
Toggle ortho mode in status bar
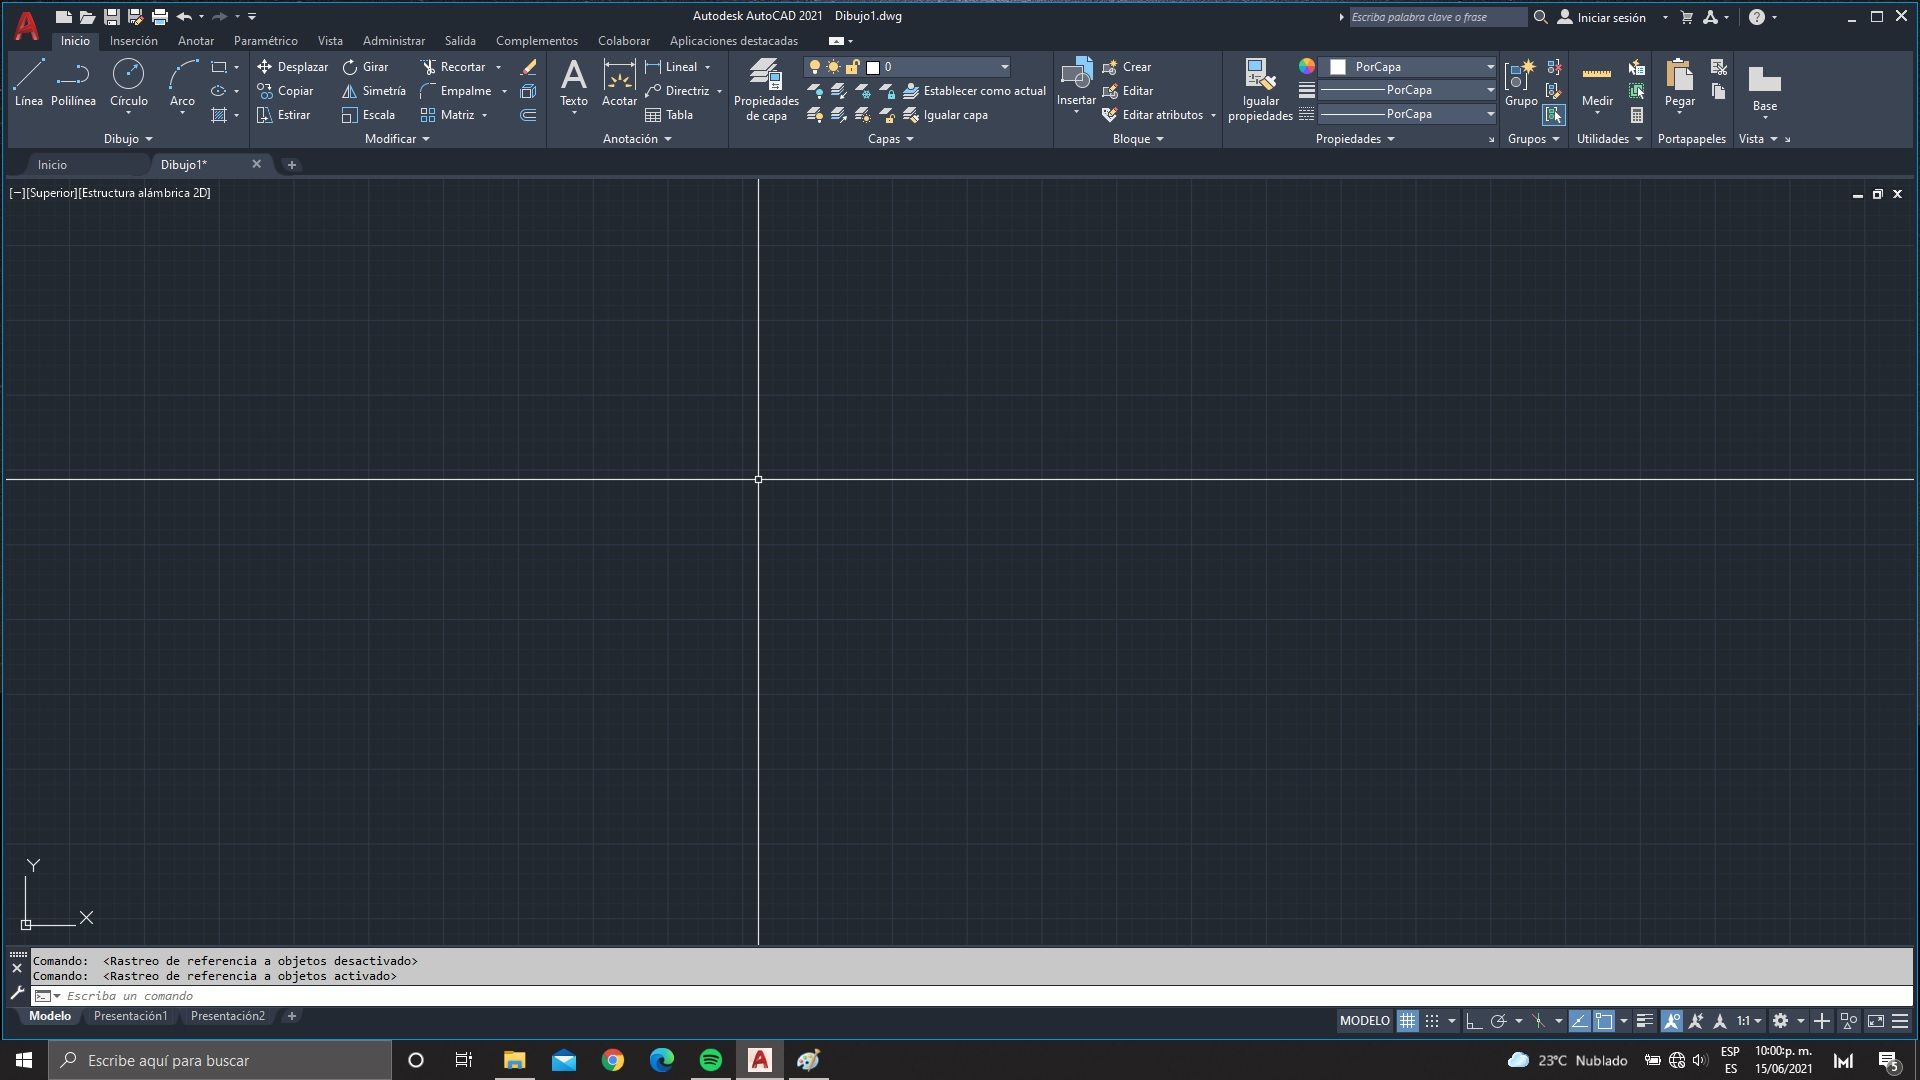tap(1474, 1021)
